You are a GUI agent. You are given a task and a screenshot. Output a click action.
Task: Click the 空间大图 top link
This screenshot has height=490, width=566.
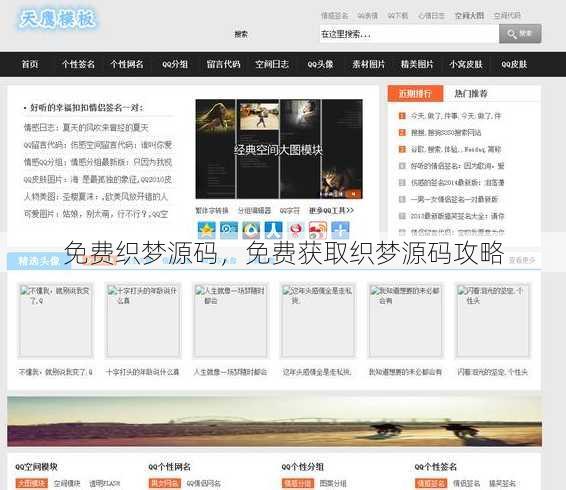pos(469,16)
